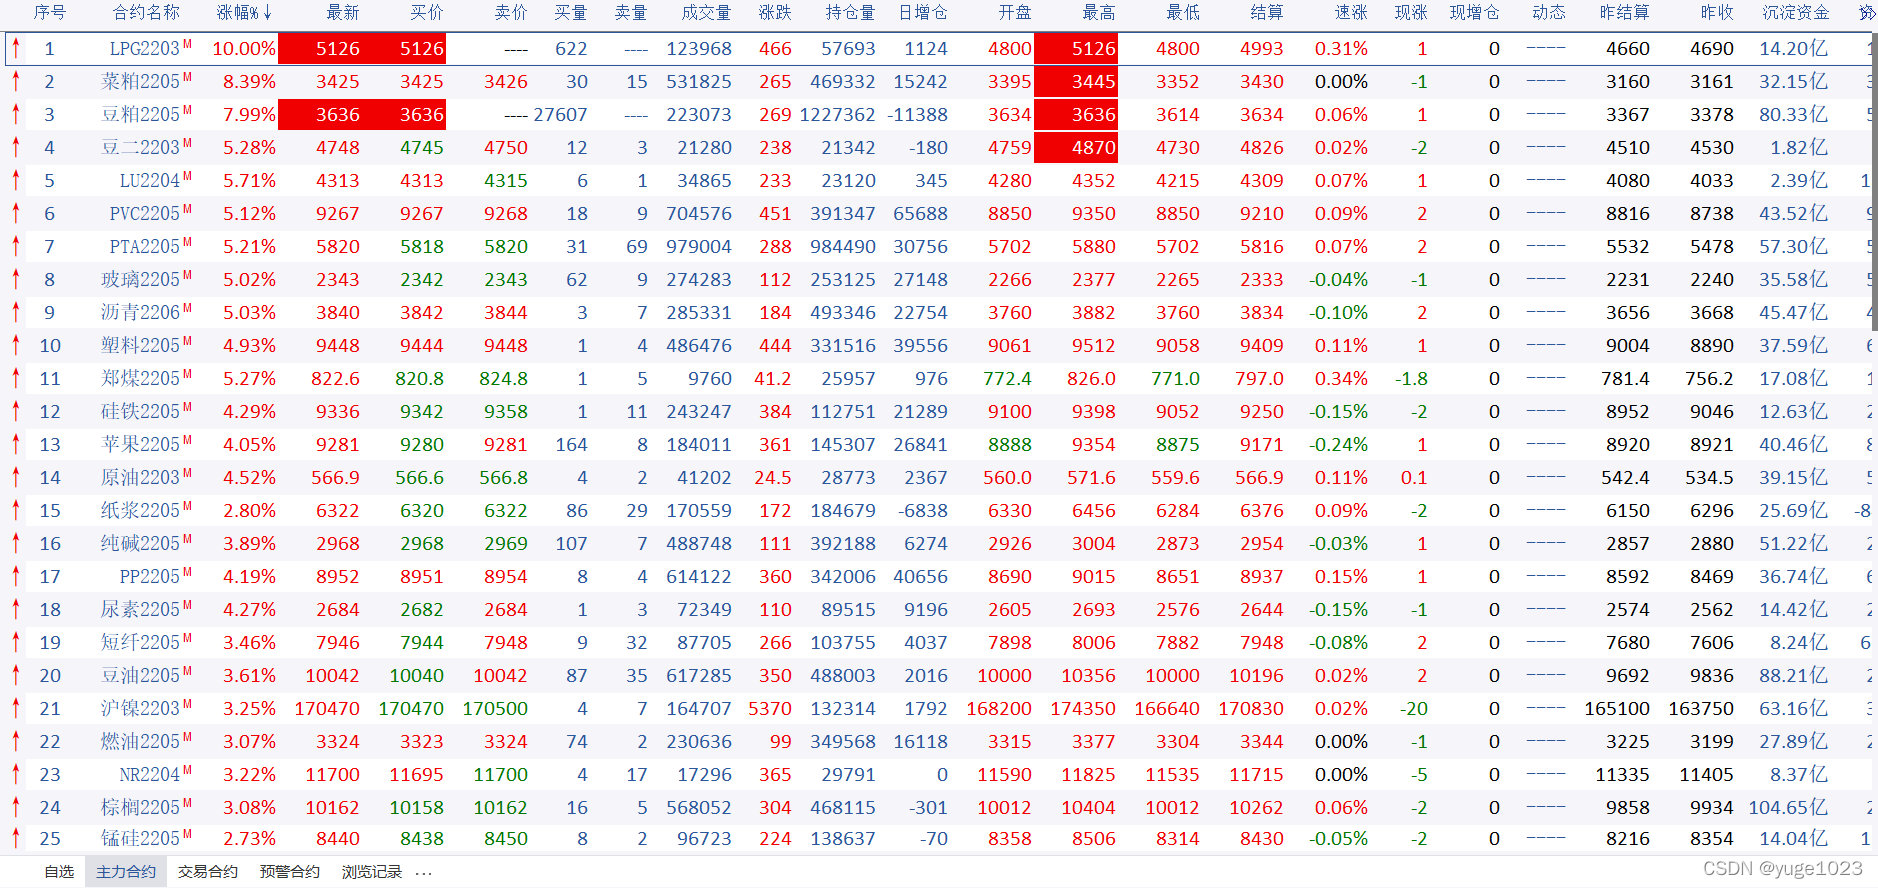Click the red up-arrow icon beside 豆油2205
Viewport: 1878px width, 888px height.
(x=16, y=675)
